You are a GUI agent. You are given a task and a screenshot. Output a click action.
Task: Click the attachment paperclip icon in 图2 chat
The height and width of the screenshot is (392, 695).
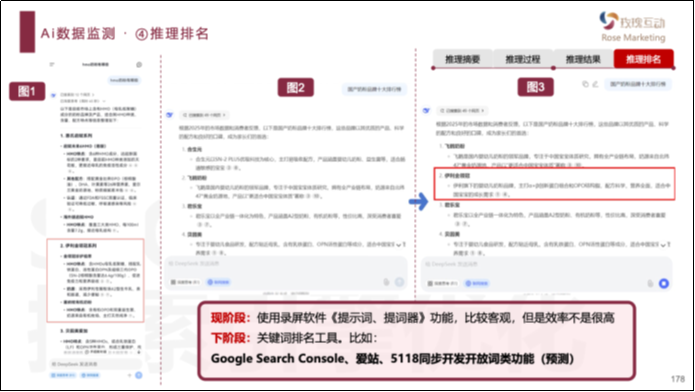(386, 282)
